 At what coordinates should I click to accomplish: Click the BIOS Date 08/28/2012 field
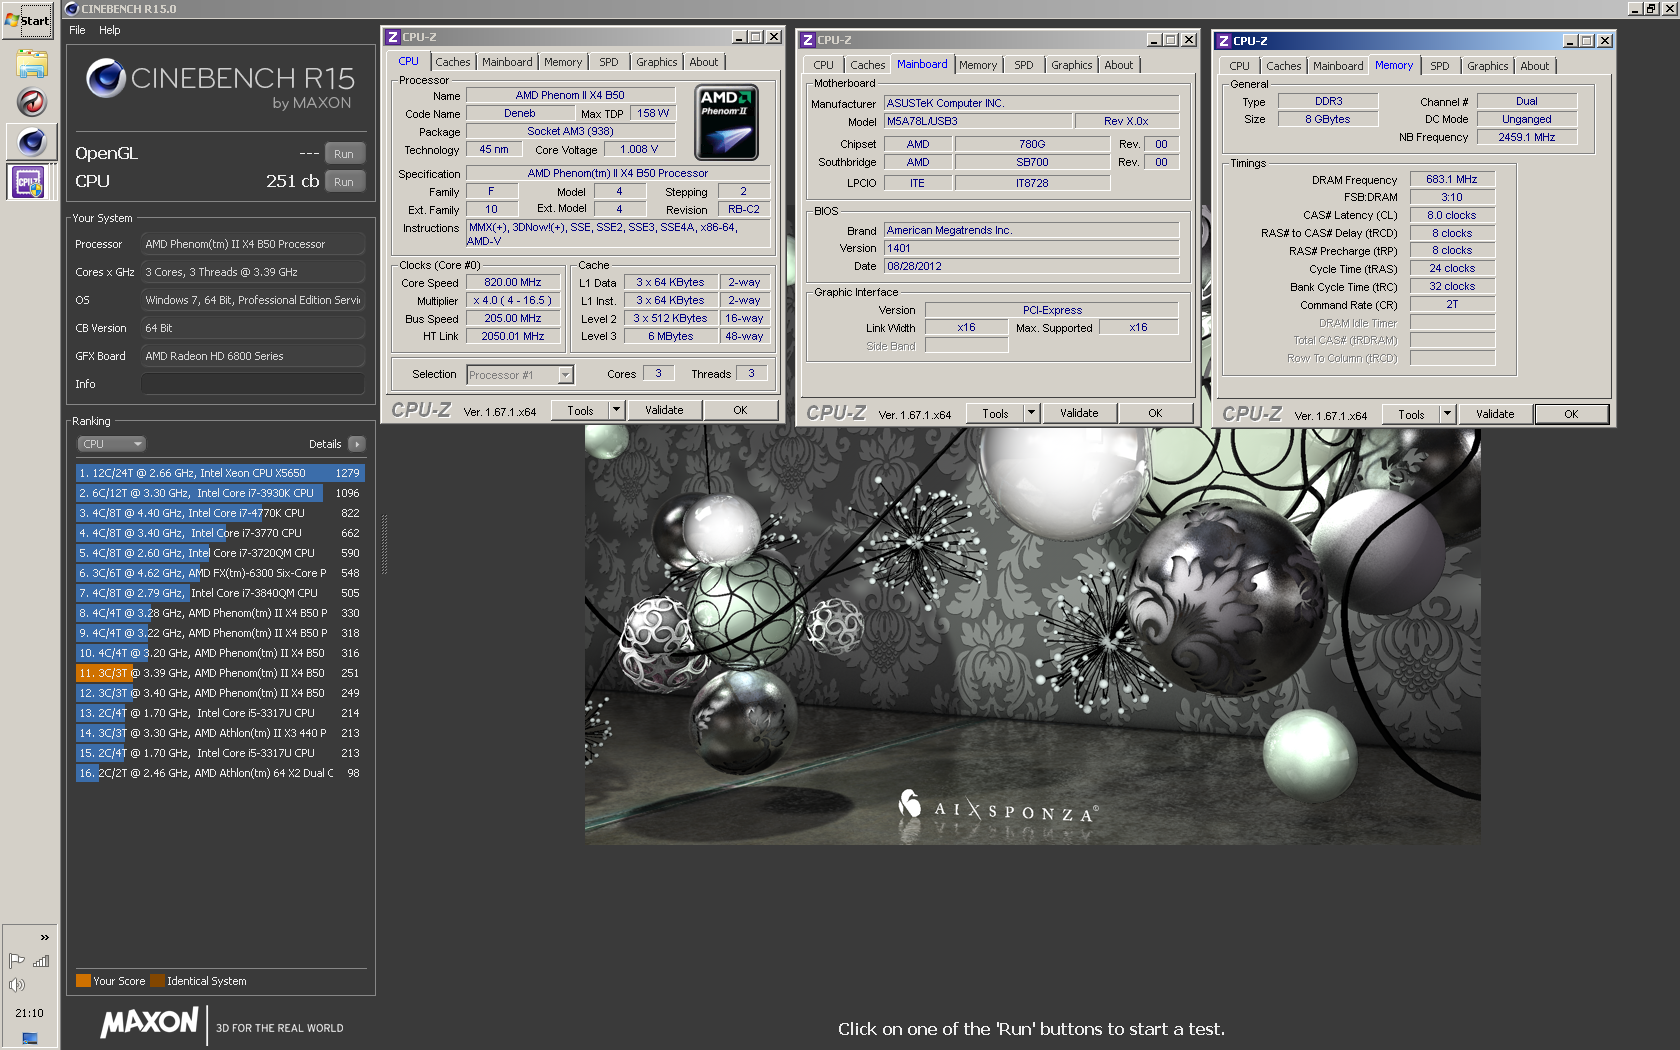coord(1031,266)
